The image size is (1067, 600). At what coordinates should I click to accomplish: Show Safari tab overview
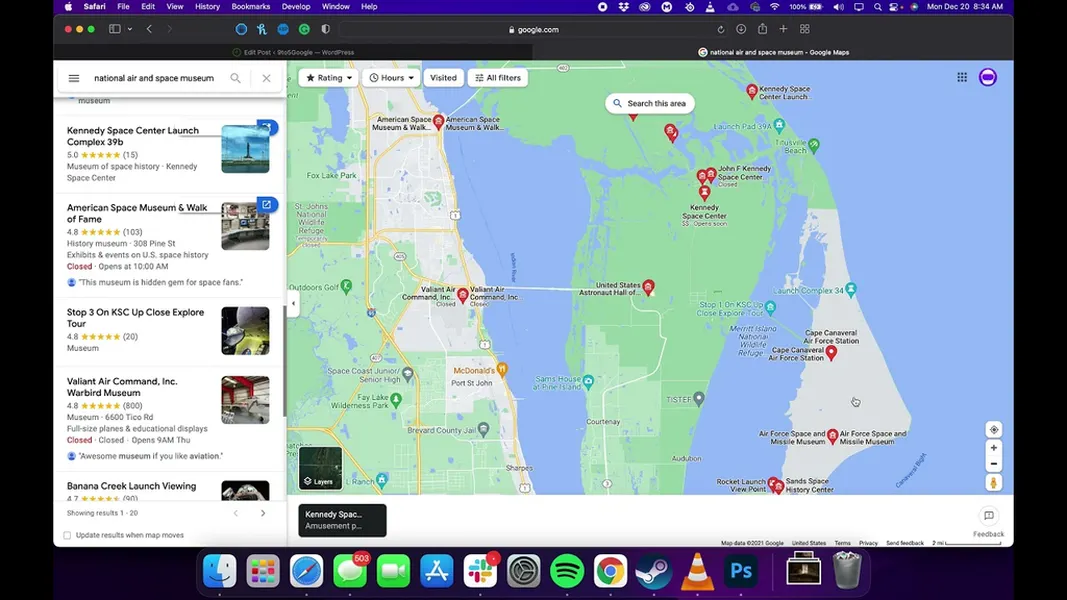point(805,29)
